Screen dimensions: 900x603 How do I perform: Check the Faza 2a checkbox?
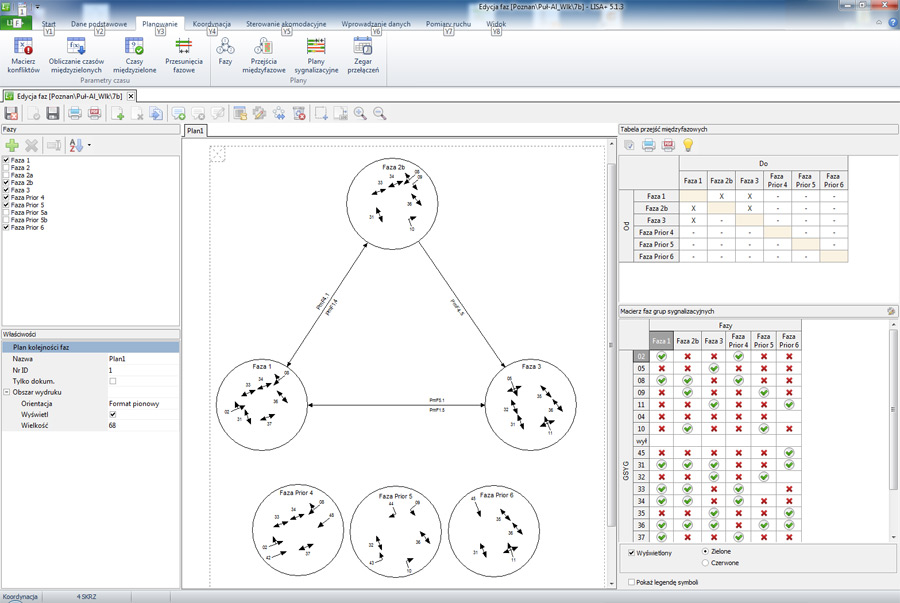pyautogui.click(x=7, y=175)
